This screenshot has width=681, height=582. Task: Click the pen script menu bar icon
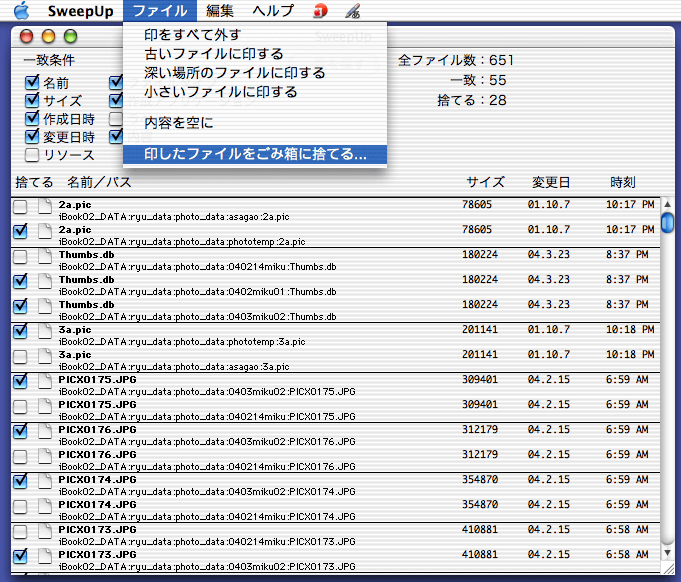click(x=353, y=11)
